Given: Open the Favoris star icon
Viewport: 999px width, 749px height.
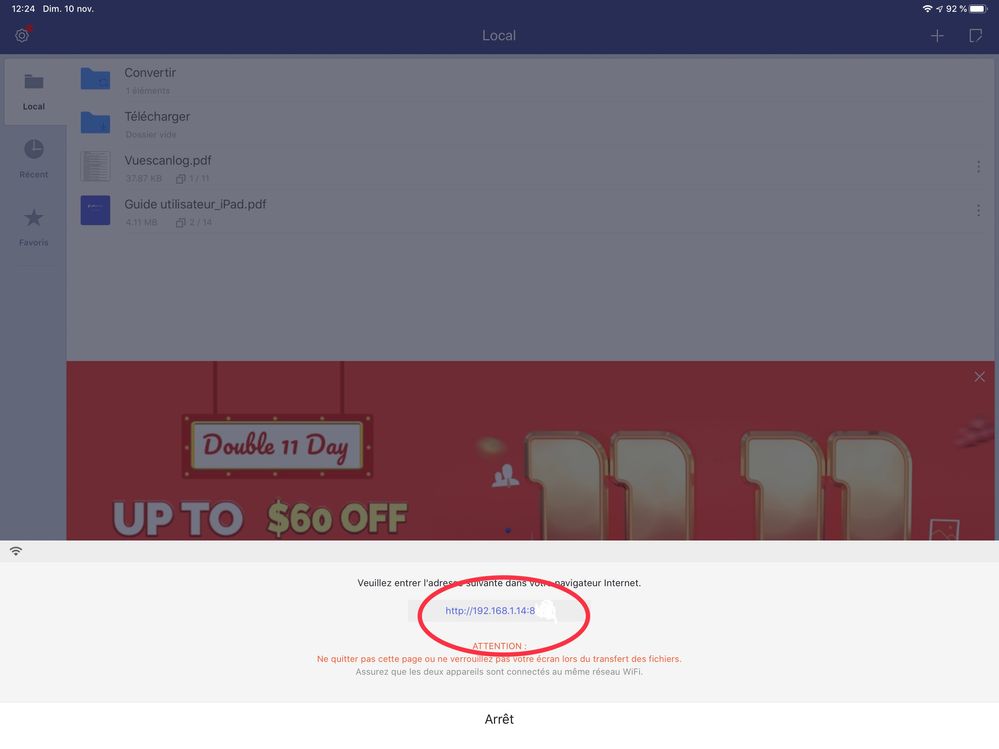Looking at the screenshot, I should [34, 218].
